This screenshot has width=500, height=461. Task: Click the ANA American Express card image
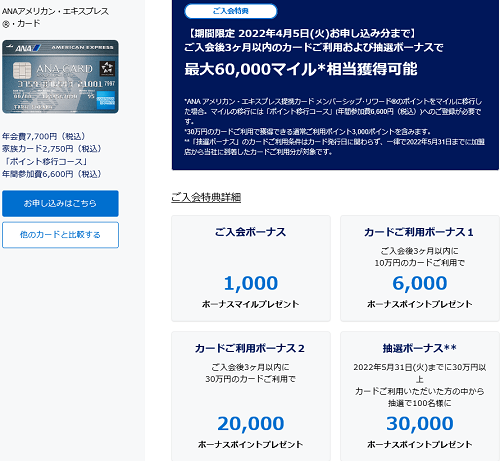(60, 77)
